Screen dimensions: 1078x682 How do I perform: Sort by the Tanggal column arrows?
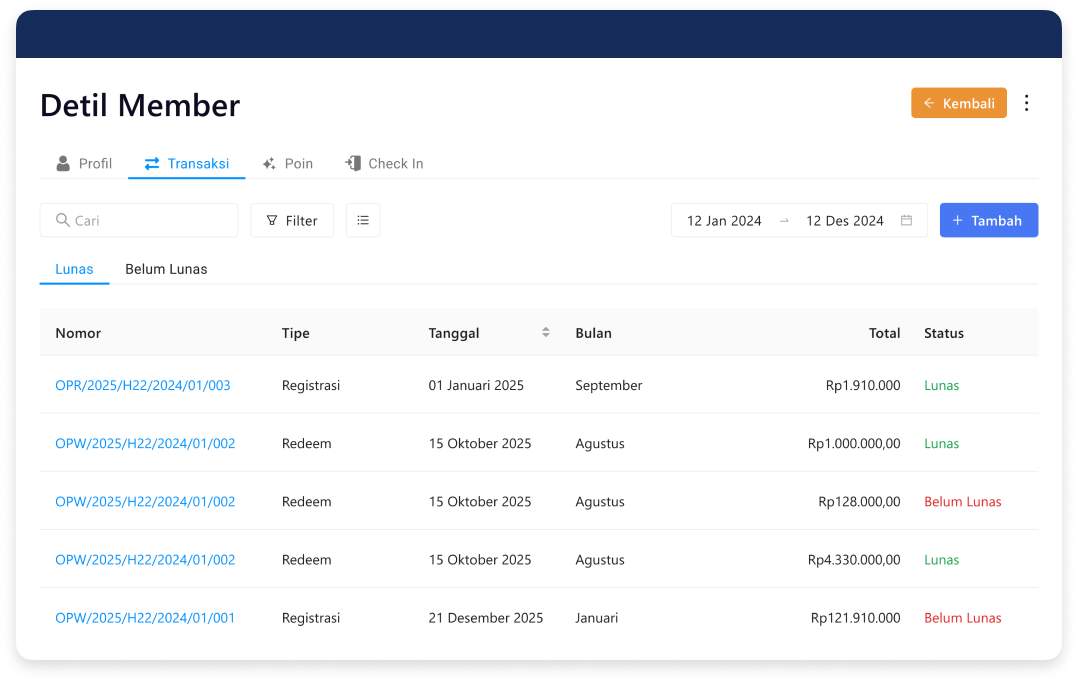click(x=545, y=333)
